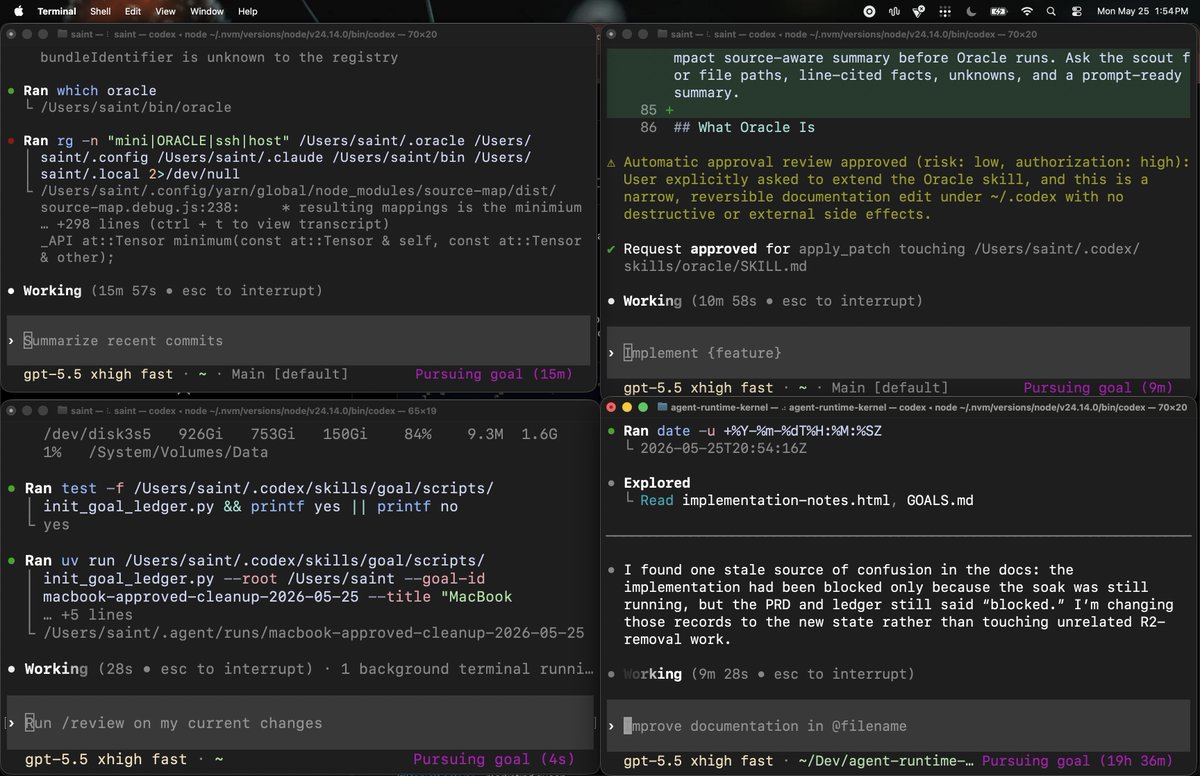Click '1 background terminal runni…' status text
This screenshot has width=1200, height=776.
click(467, 668)
